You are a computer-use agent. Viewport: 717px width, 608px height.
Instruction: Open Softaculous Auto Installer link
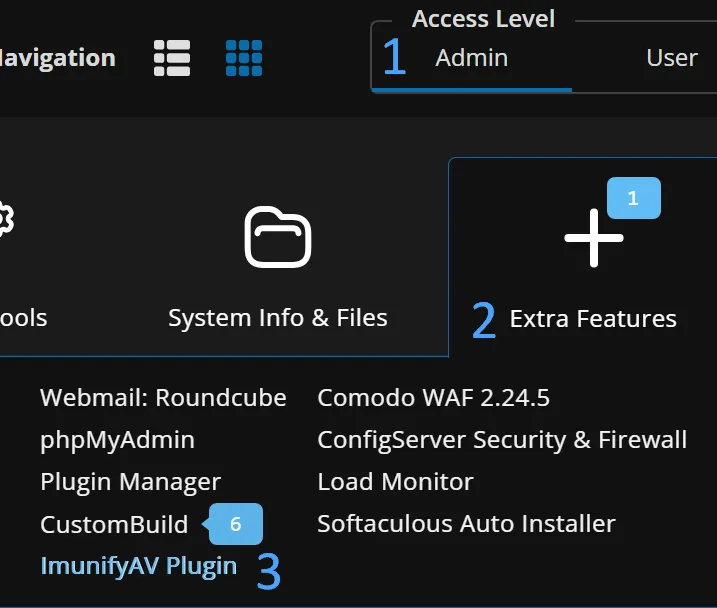[466, 524]
